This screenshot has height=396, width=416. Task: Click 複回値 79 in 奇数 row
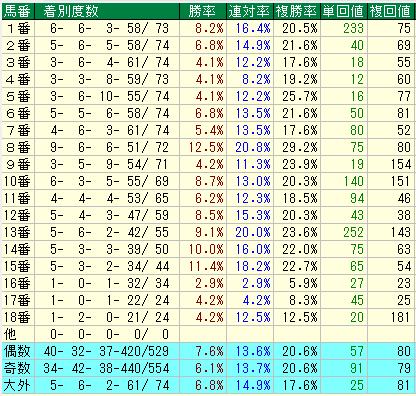tap(404, 368)
